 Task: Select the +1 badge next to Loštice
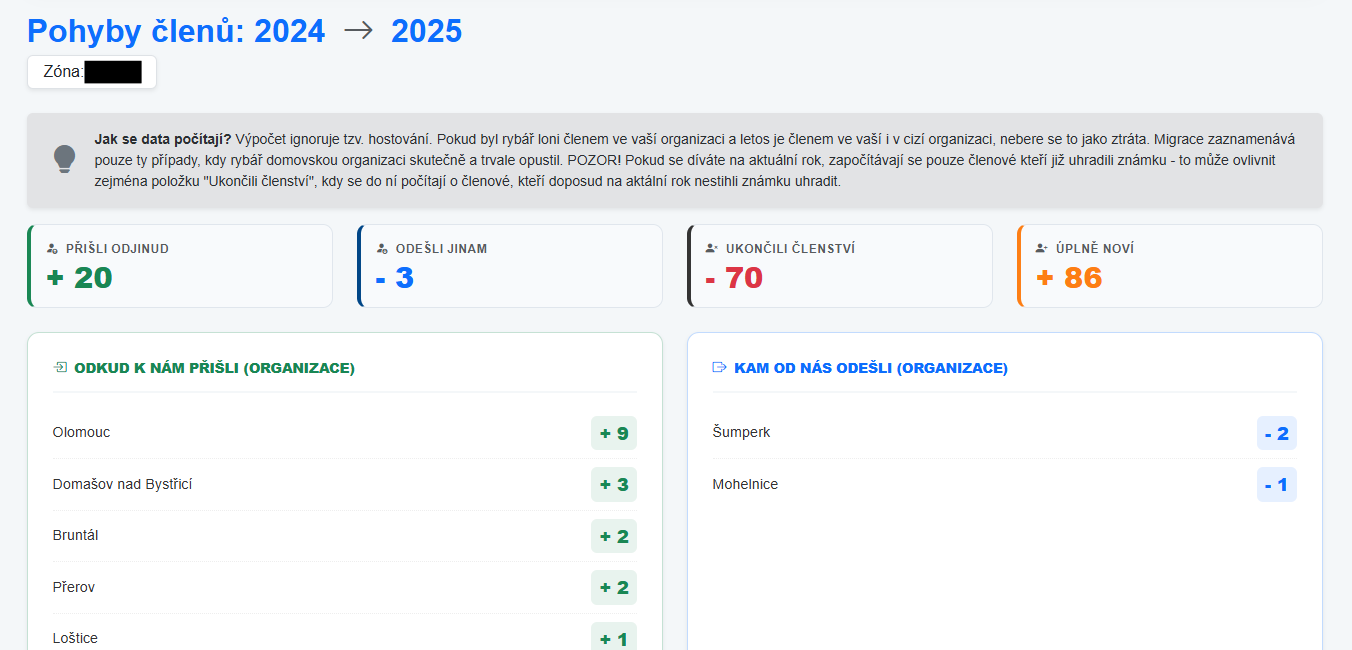[613, 637]
